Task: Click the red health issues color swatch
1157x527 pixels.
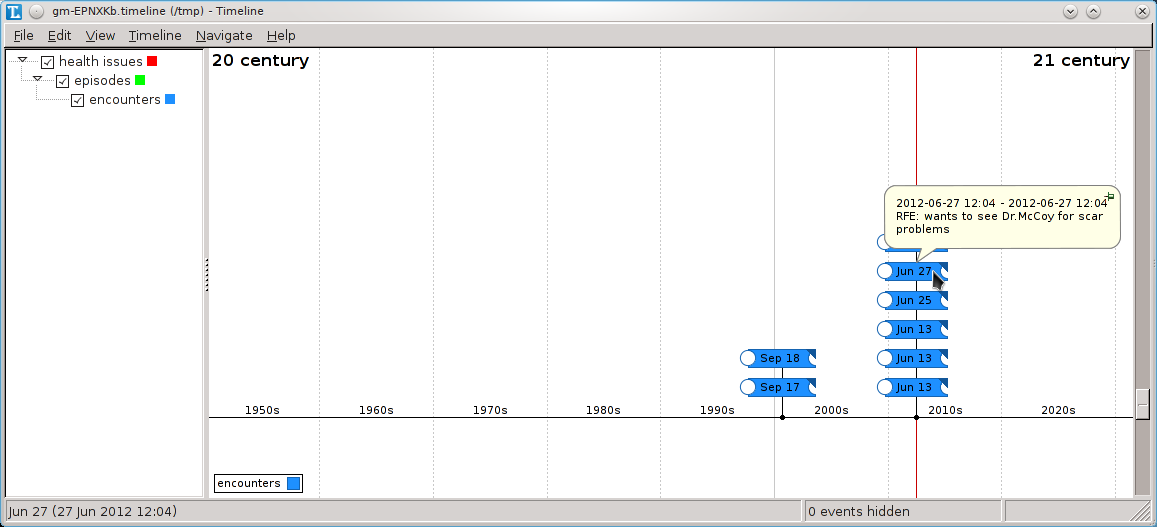Action: (152, 61)
